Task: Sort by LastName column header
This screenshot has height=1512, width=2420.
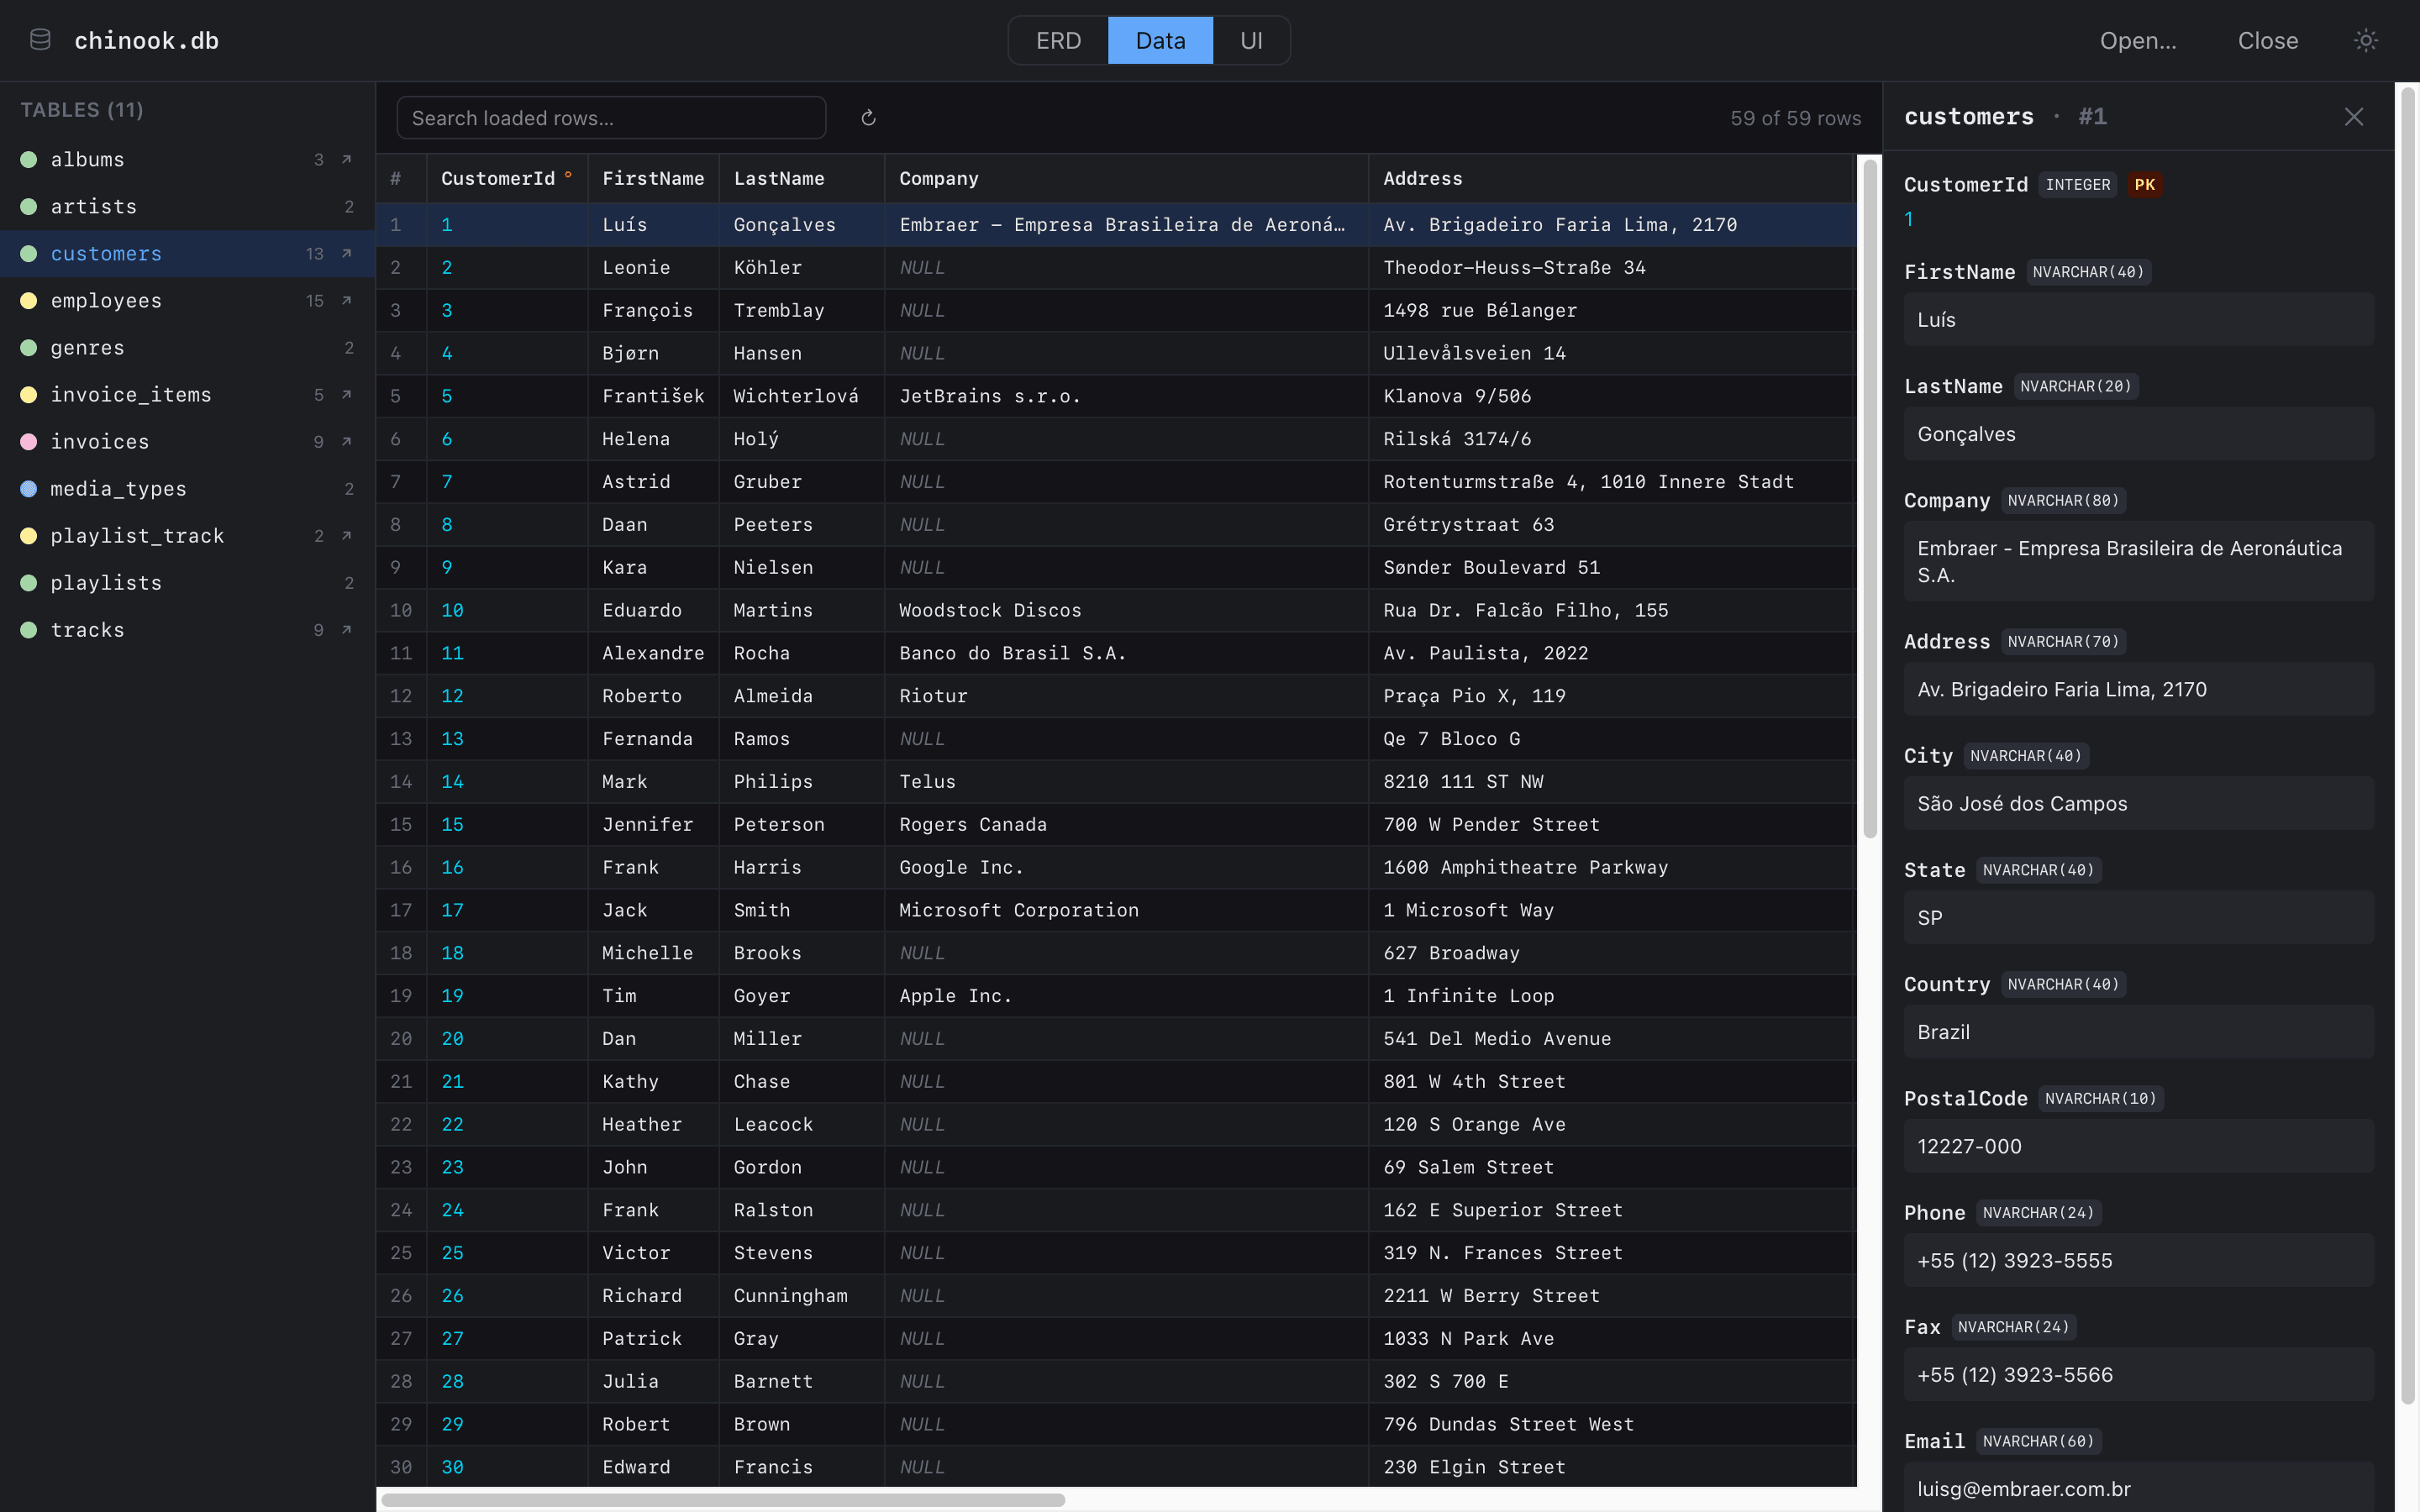Action: tap(801, 178)
